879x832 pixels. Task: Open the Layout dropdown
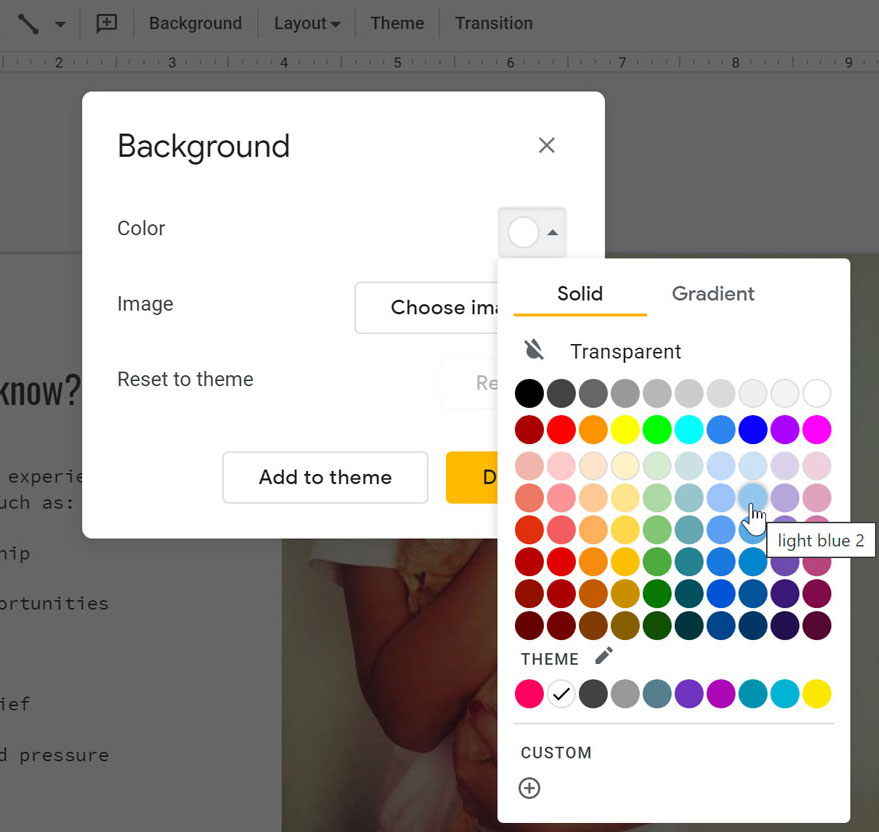(306, 23)
